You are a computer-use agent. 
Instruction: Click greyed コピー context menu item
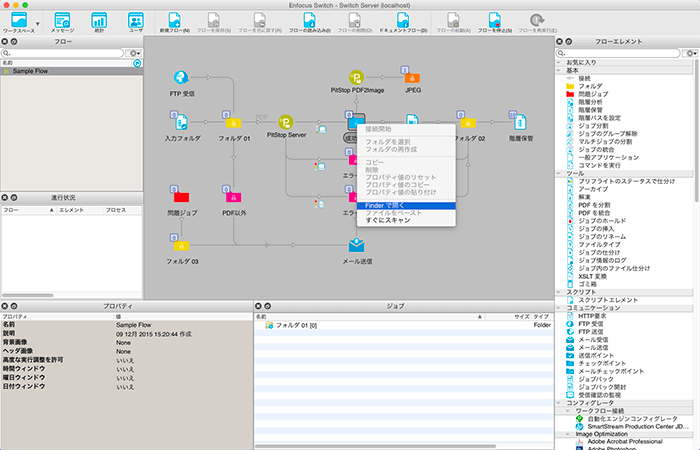pos(406,162)
